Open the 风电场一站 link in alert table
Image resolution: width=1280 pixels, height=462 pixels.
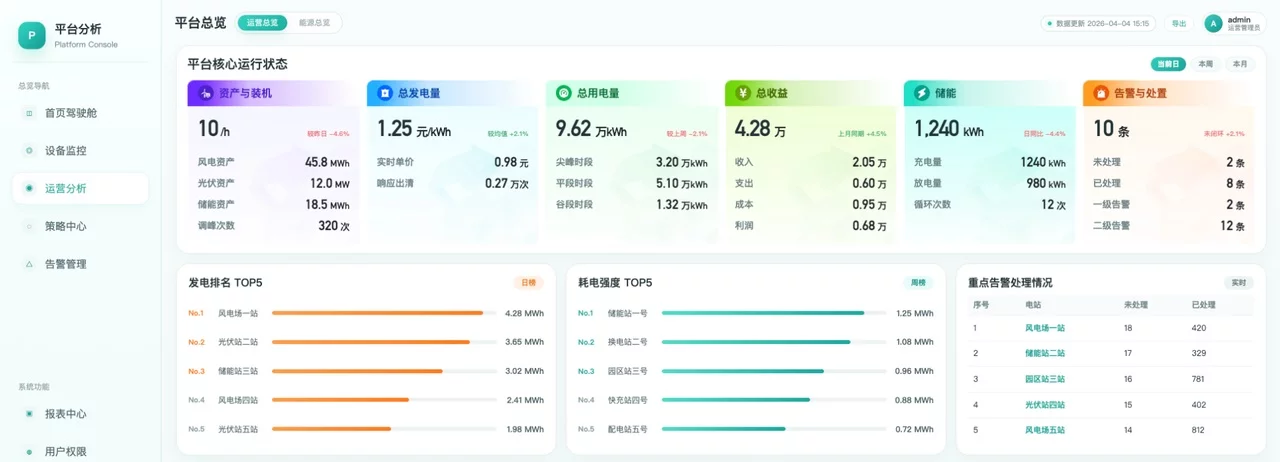pos(1045,328)
